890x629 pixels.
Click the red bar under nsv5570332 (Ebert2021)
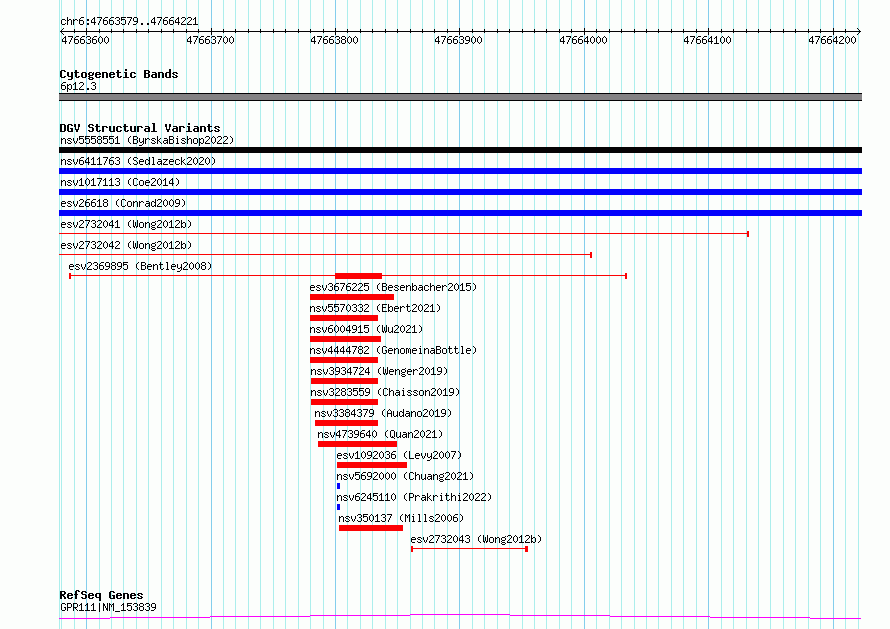pyautogui.click(x=344, y=318)
